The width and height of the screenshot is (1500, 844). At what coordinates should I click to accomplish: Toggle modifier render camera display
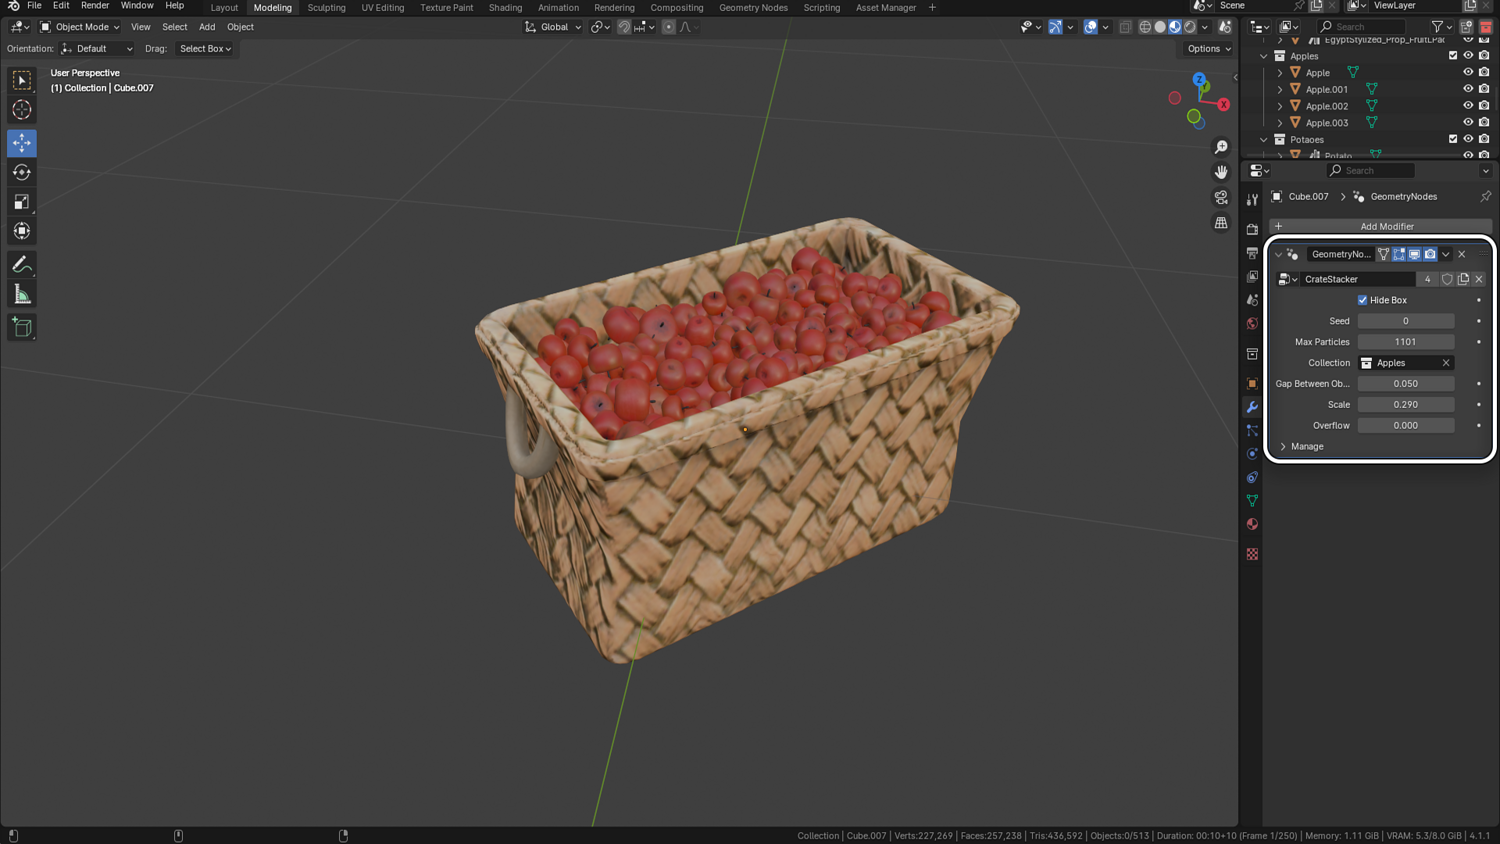point(1430,254)
